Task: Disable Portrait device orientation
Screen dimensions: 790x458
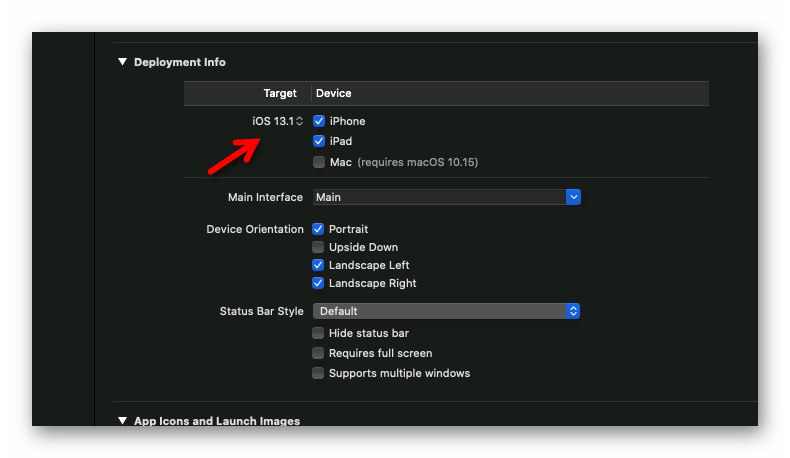Action: point(319,229)
